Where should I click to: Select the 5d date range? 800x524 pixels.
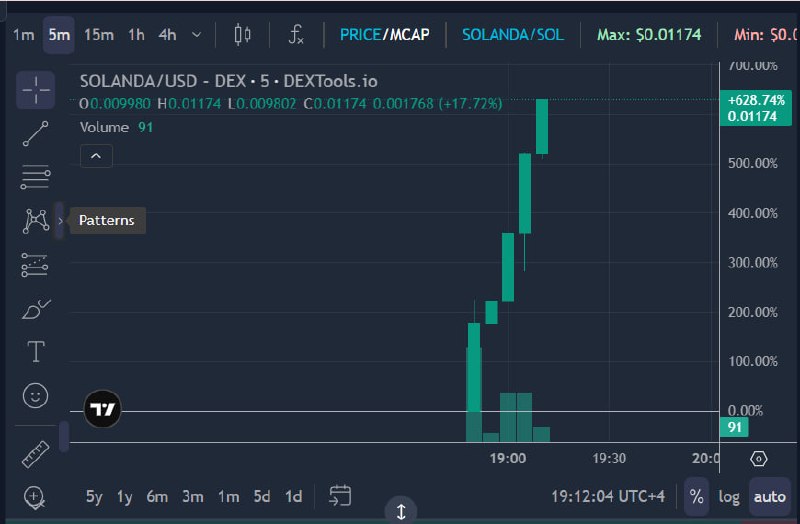tap(262, 496)
